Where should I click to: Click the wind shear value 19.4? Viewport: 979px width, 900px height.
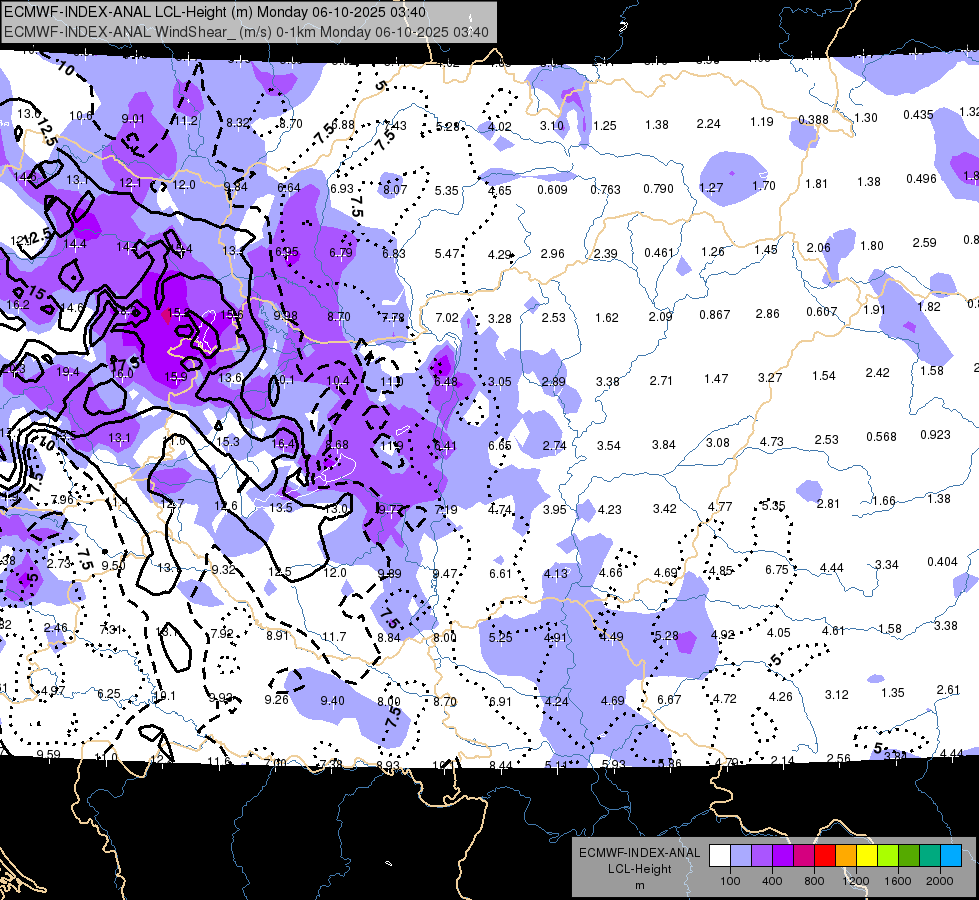tap(68, 372)
